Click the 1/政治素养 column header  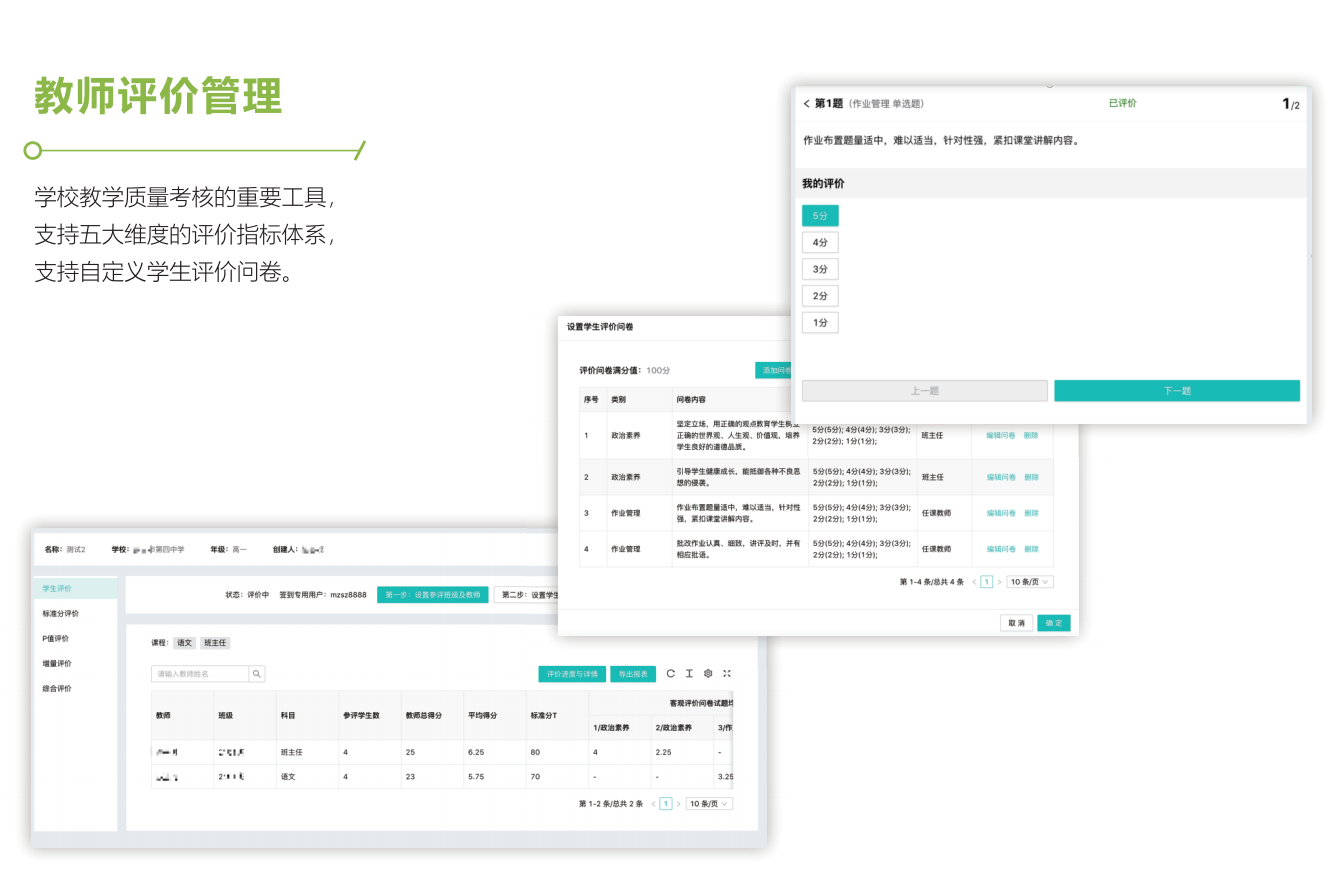620,728
